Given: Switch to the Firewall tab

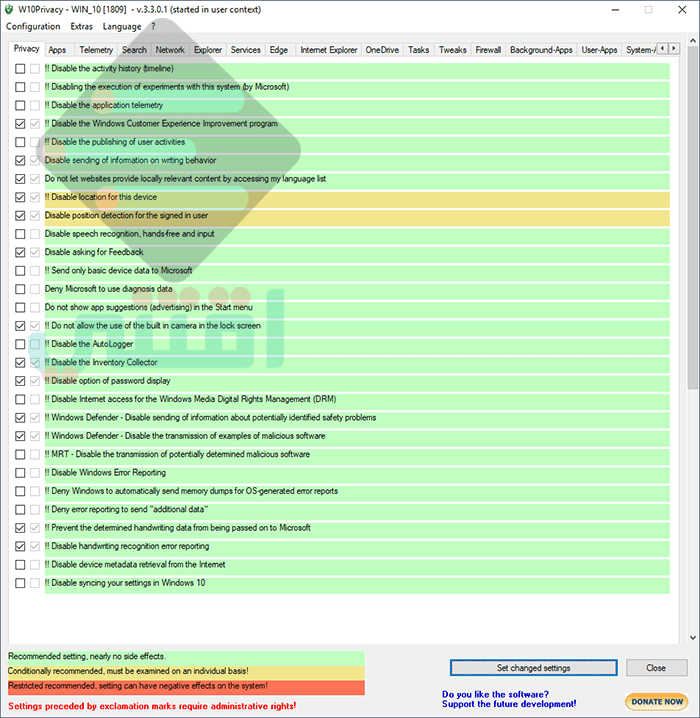Looking at the screenshot, I should 488,50.
